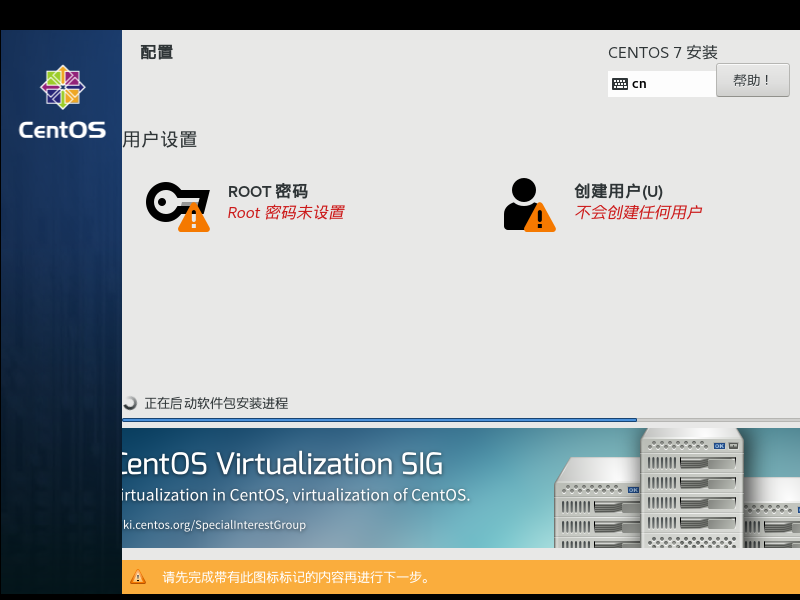Click the CentOS pinwheel logo in sidebar
The height and width of the screenshot is (600, 800).
point(62,88)
